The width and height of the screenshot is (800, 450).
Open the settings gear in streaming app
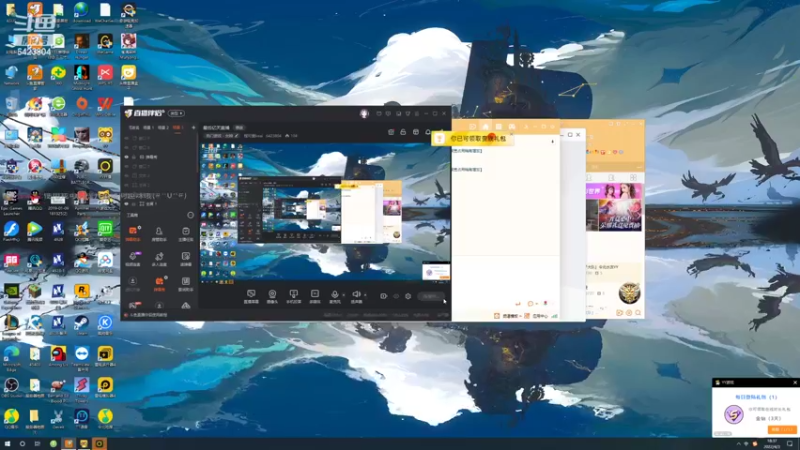pos(408,296)
